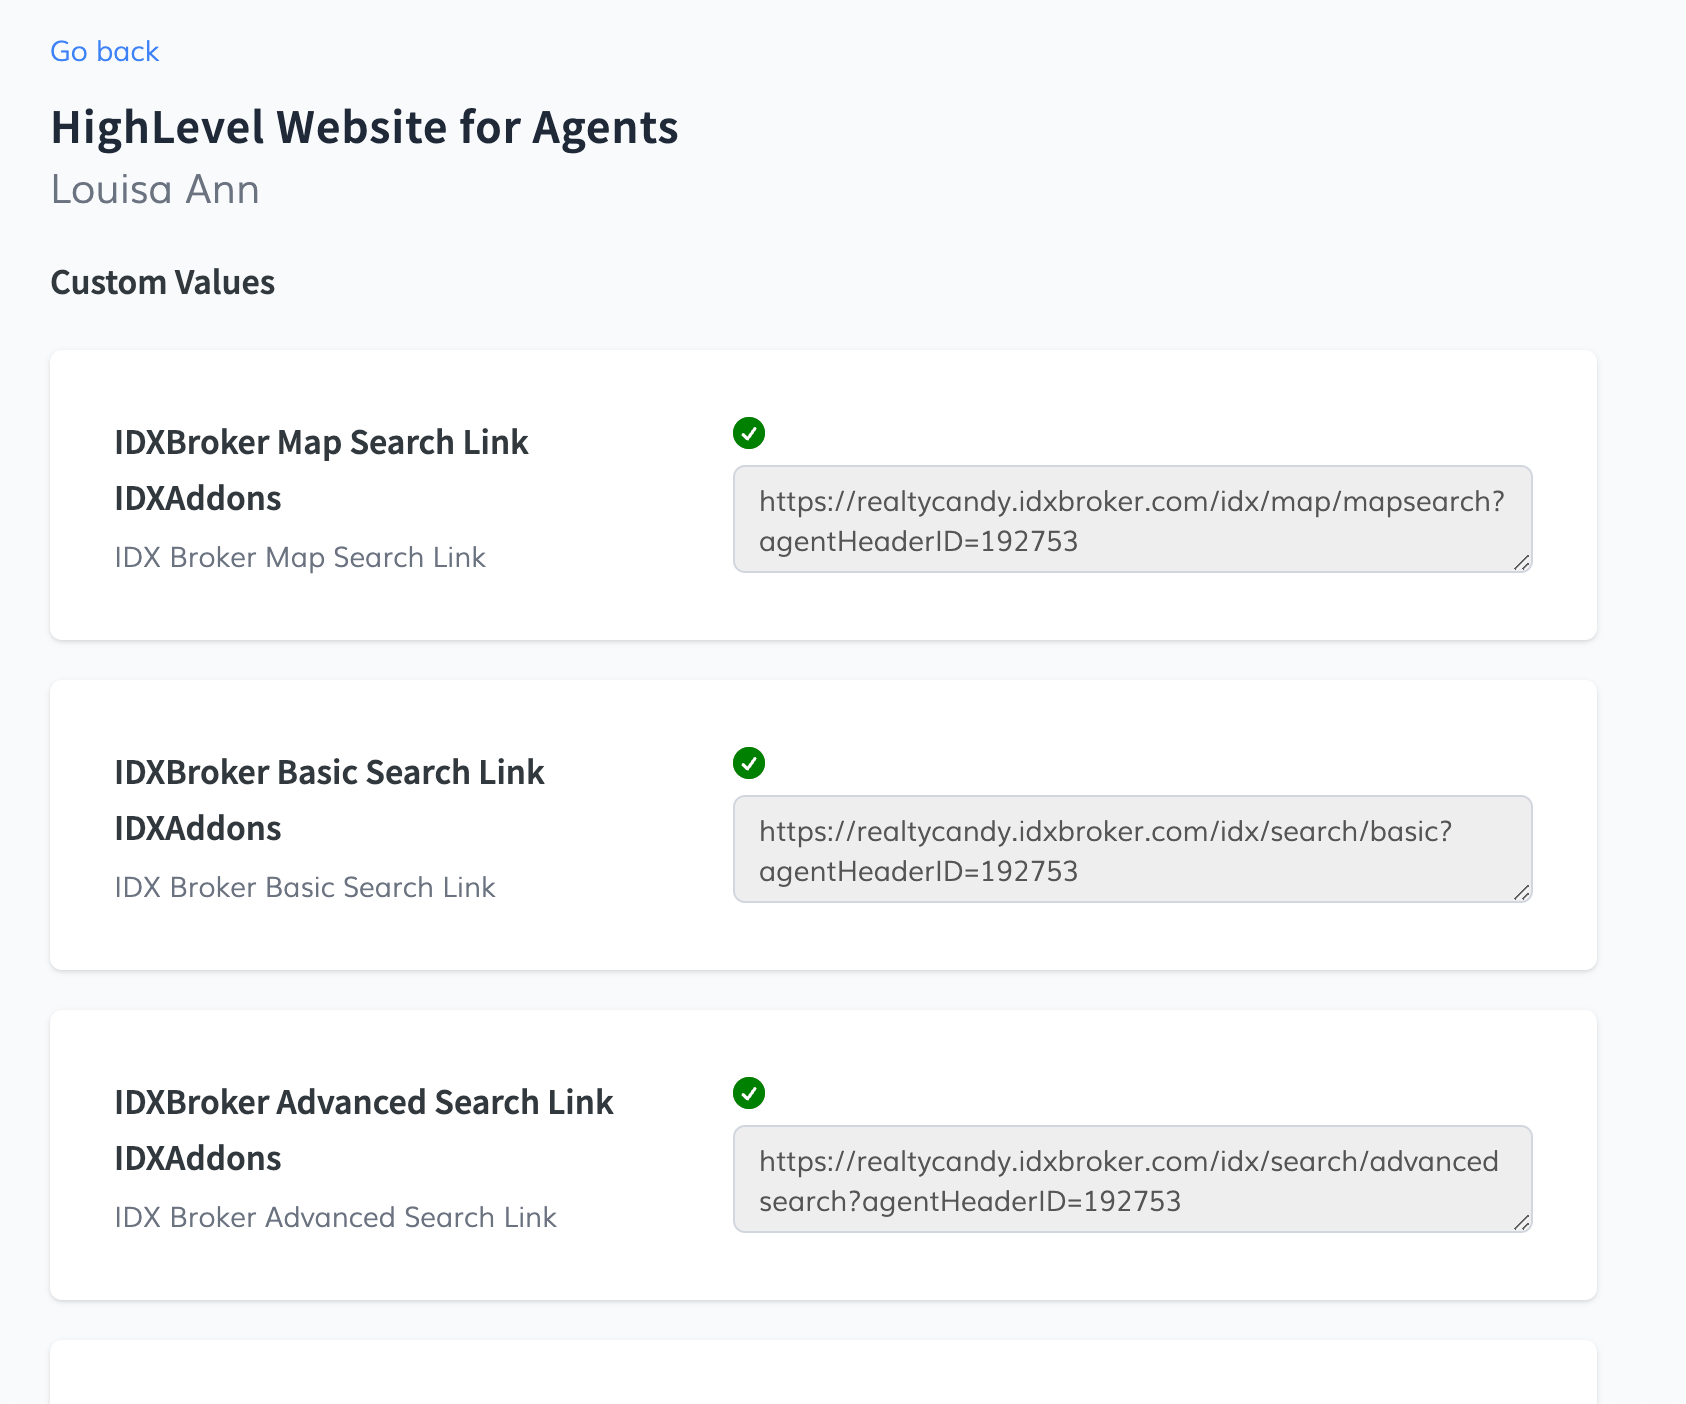The height and width of the screenshot is (1404, 1686).
Task: Click green checkmark above Advanced Search URL
Action: point(749,1093)
